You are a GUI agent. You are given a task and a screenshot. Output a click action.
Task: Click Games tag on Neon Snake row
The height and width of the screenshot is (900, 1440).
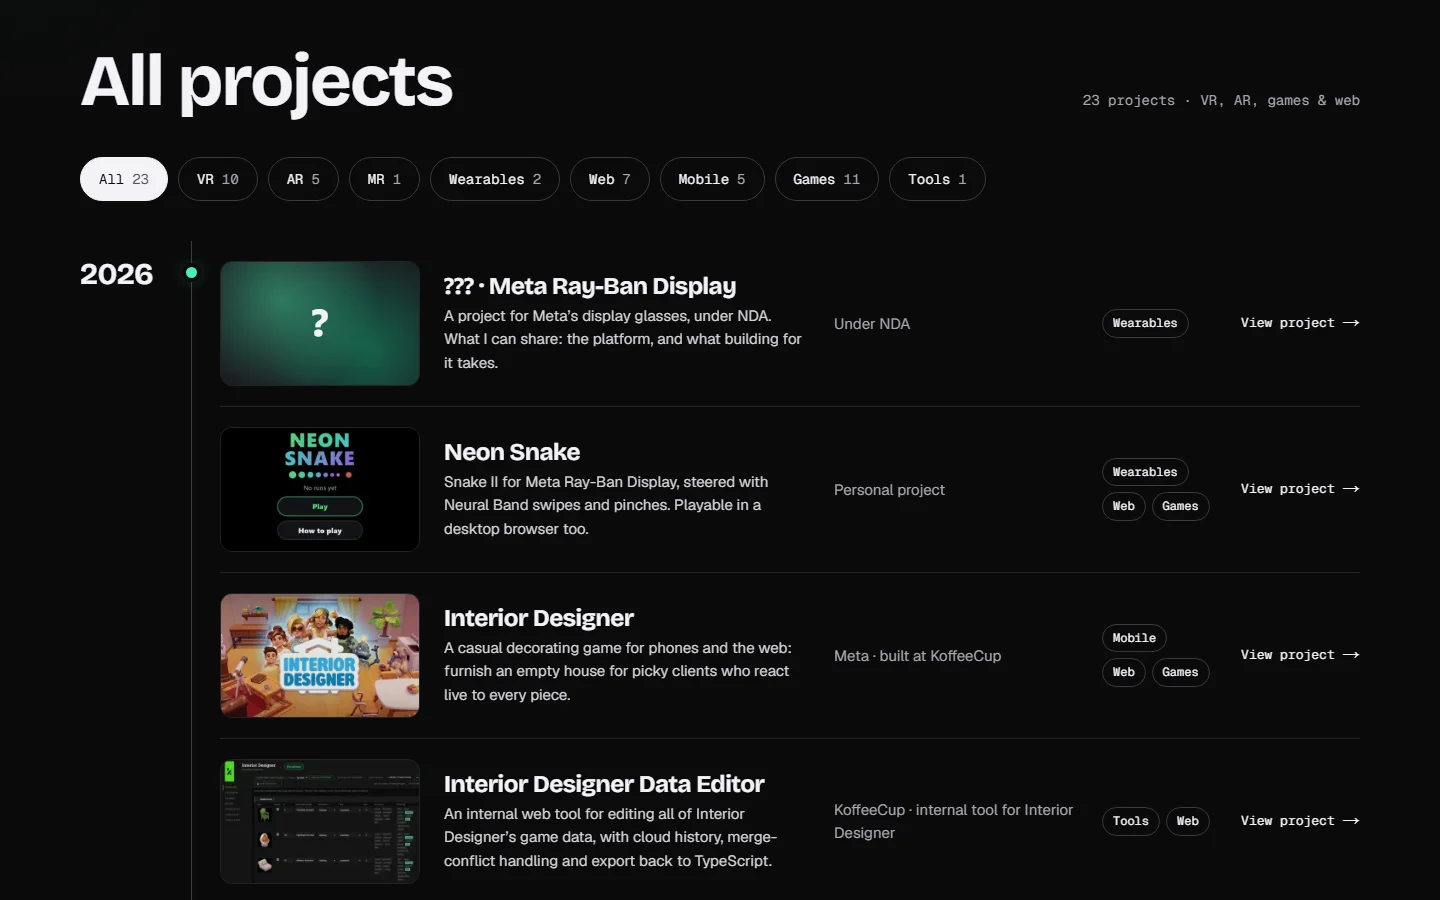click(1180, 506)
